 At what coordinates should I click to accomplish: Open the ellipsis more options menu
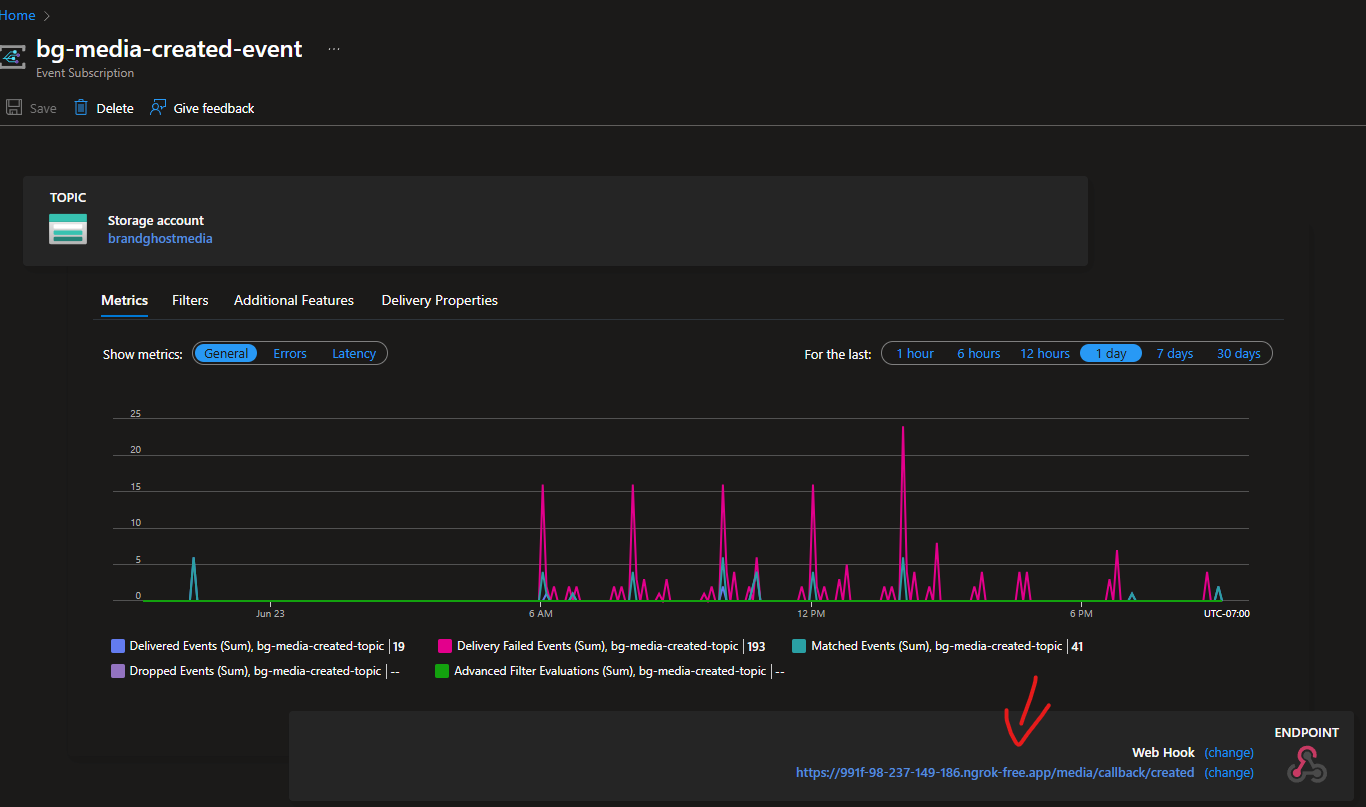coord(334,48)
